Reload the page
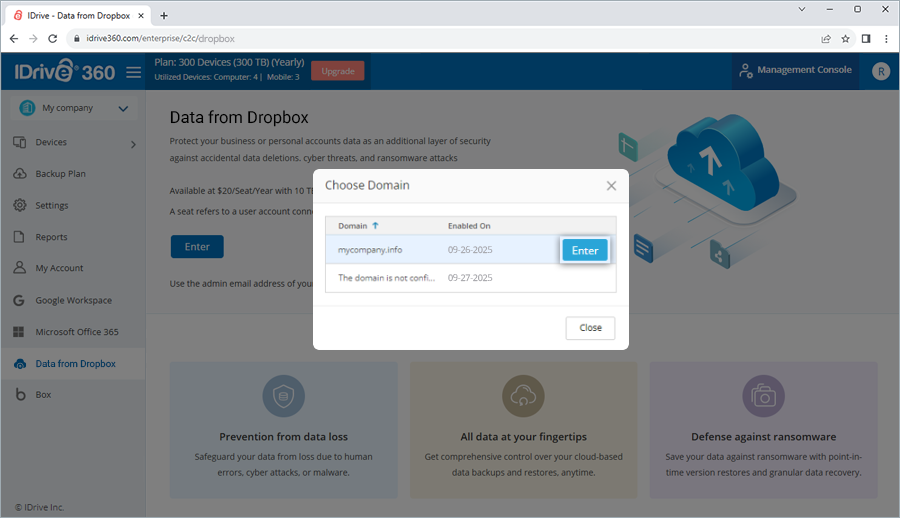Viewport: 900px width, 518px height. click(x=52, y=38)
